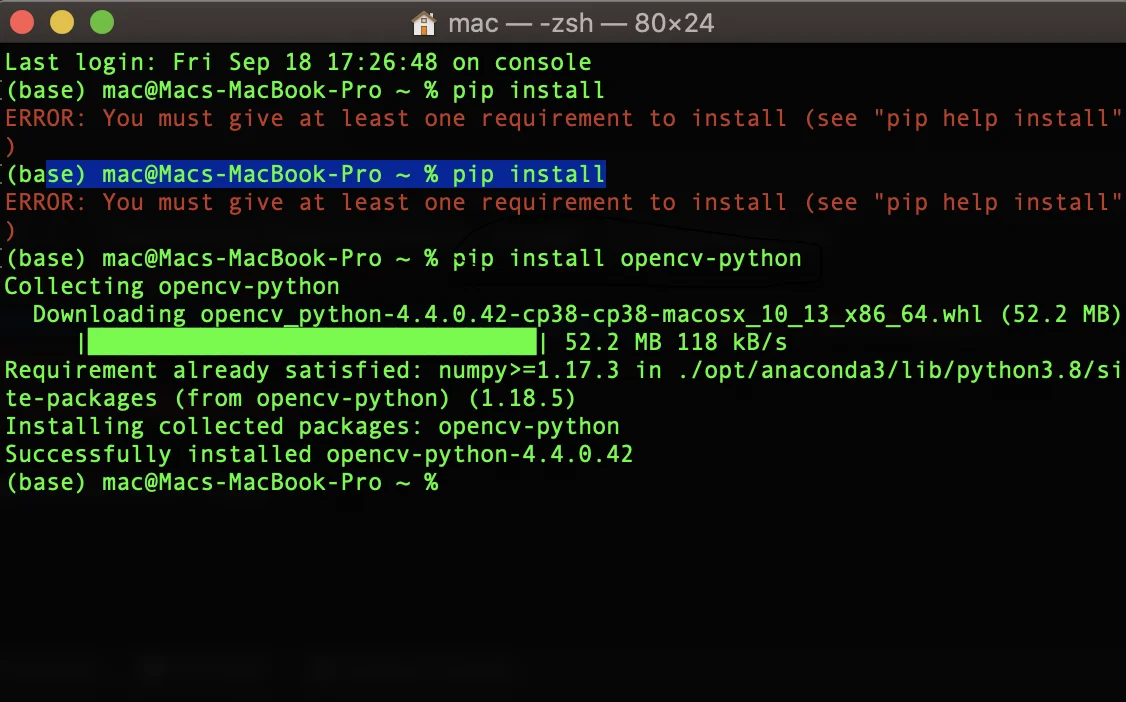Maximize Terminal using the green button
1126x702 pixels.
click(x=101, y=21)
